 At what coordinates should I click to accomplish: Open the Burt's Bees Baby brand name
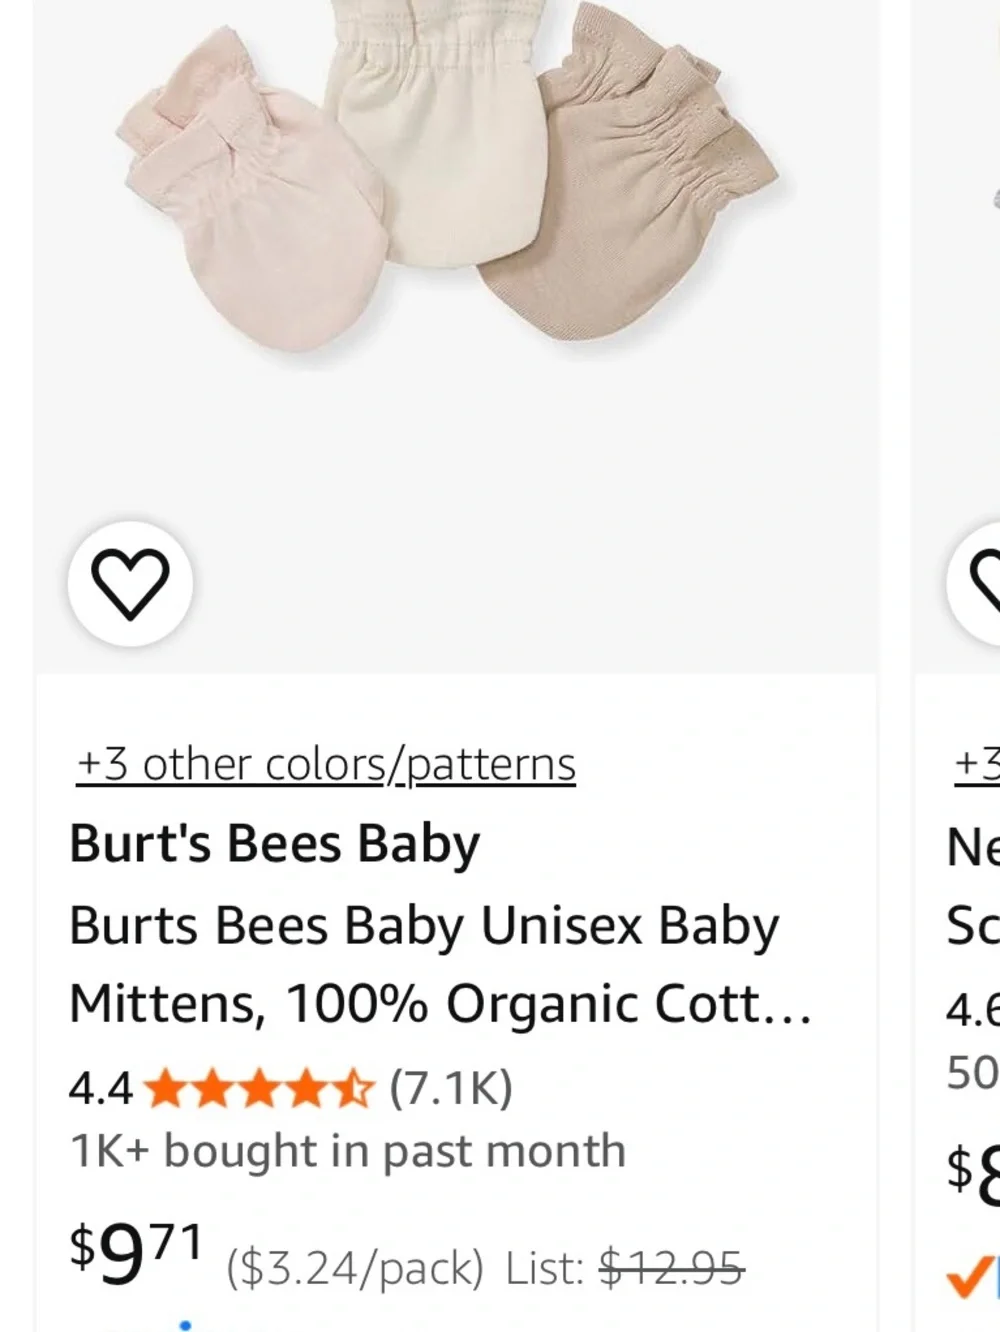(274, 845)
